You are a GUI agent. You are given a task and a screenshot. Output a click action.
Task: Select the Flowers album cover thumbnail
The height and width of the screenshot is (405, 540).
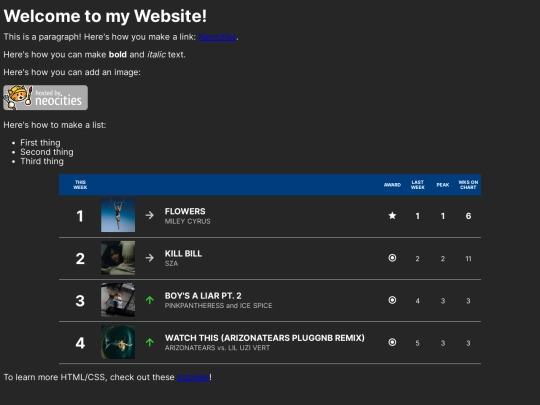pos(118,215)
